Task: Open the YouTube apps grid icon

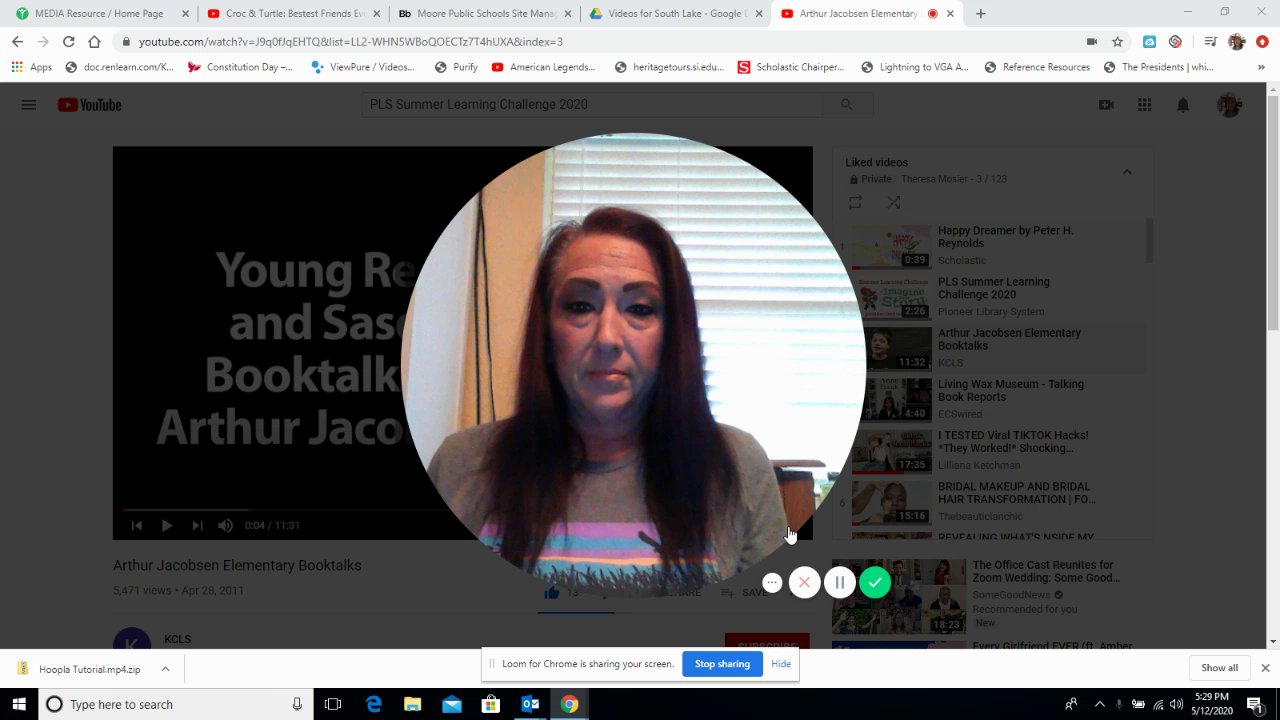Action: point(1145,105)
